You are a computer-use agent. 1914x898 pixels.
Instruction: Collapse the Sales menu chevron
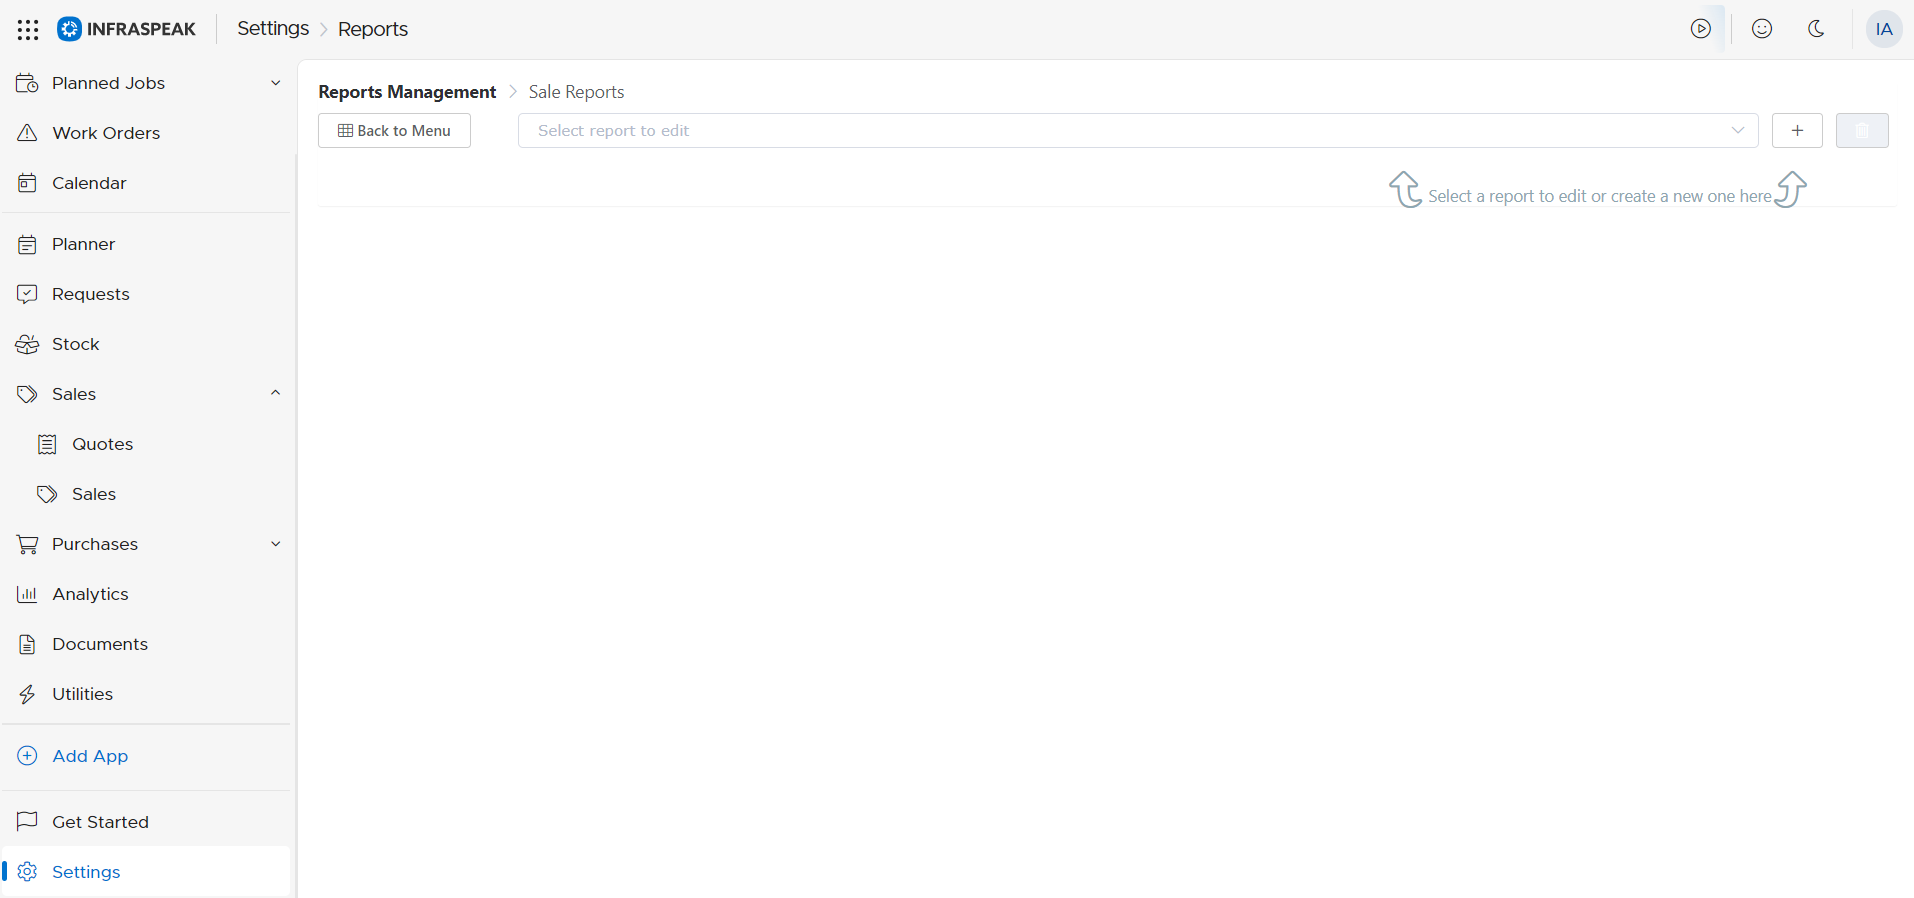pos(276,393)
